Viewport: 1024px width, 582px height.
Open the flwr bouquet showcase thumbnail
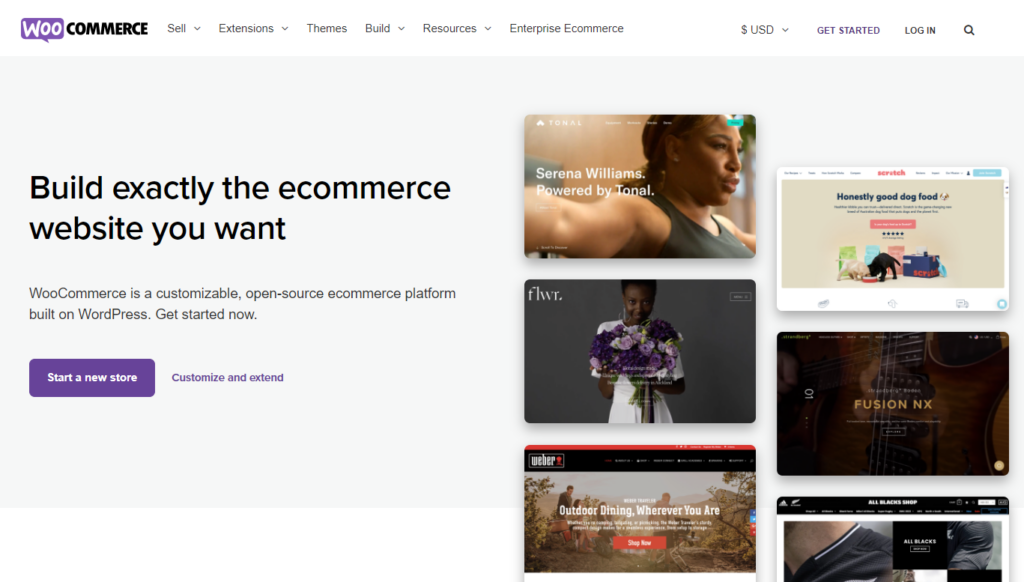[x=640, y=351]
